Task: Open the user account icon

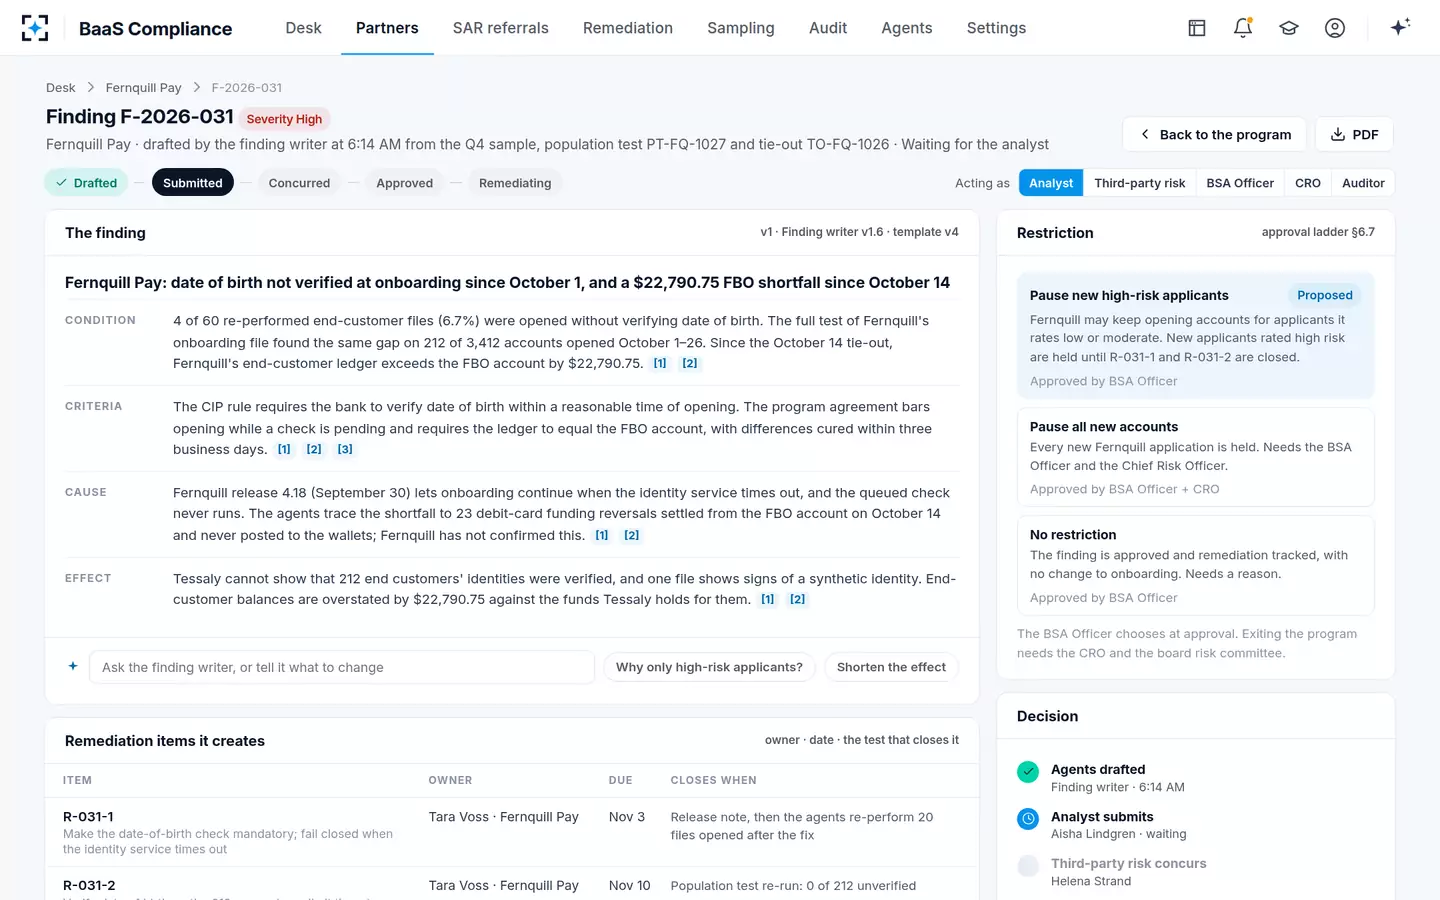Action: 1335,28
